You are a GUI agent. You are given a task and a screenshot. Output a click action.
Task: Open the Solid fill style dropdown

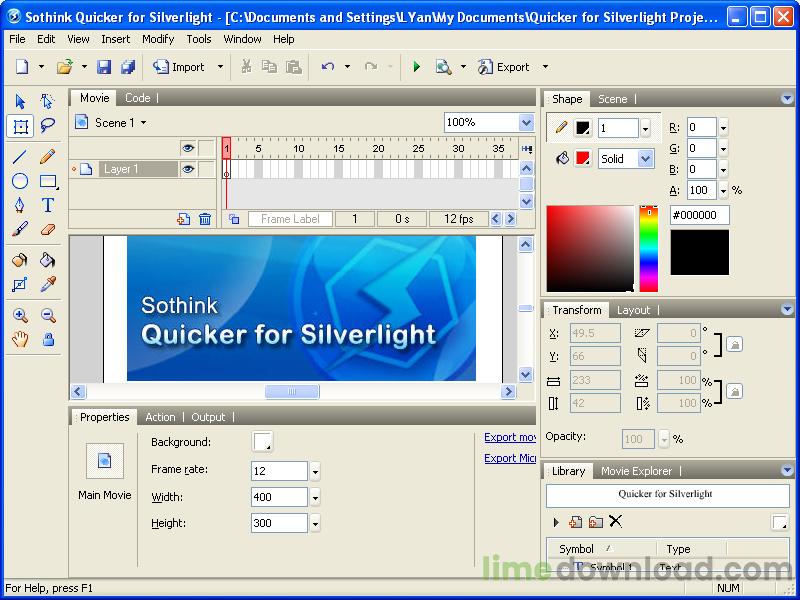[645, 159]
